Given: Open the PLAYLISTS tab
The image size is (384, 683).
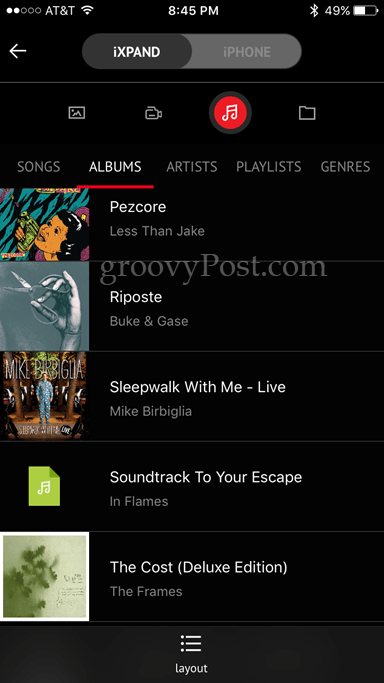Looking at the screenshot, I should click(x=269, y=166).
